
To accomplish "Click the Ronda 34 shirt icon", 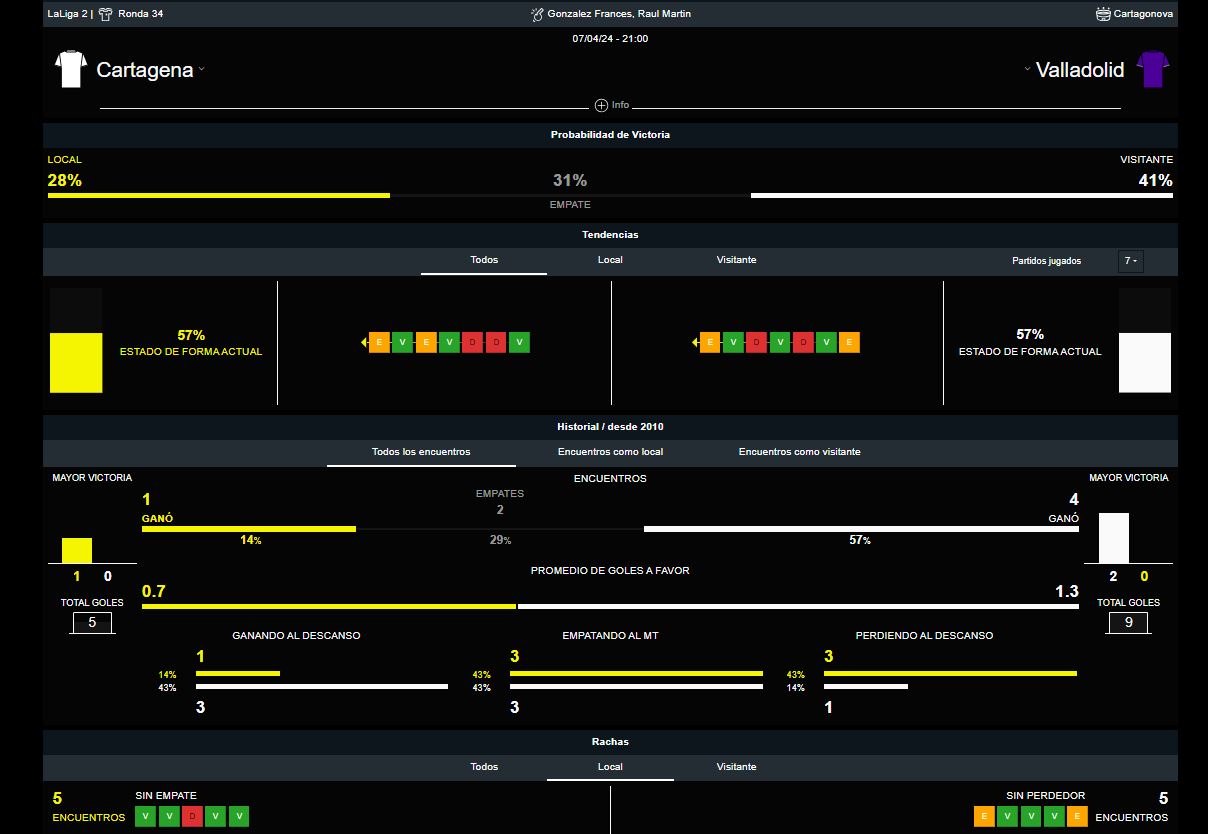I will pyautogui.click(x=105, y=14).
